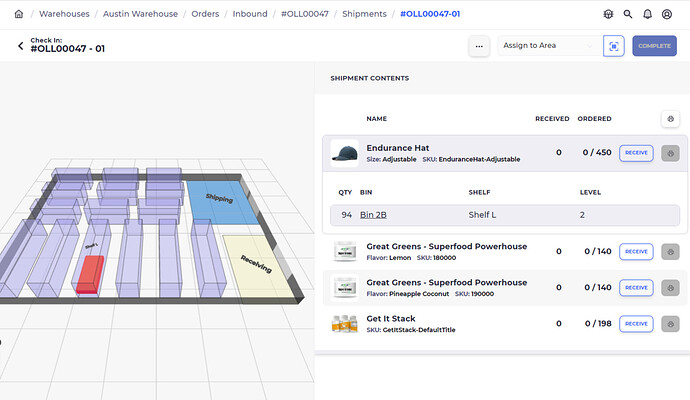Select the RECEIVED column header
Viewport: 690px width, 400px height.
click(552, 119)
